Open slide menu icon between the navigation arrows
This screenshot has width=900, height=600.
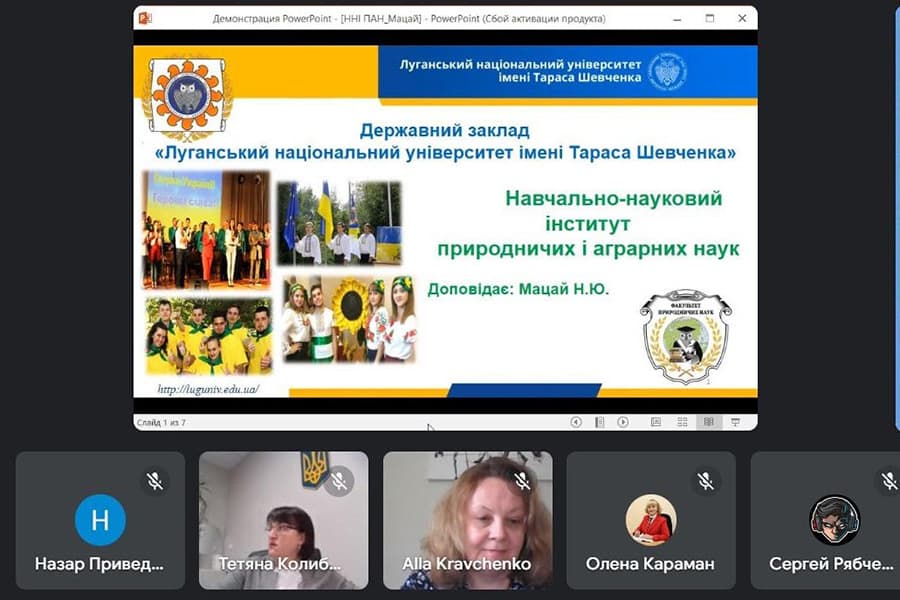(599, 422)
